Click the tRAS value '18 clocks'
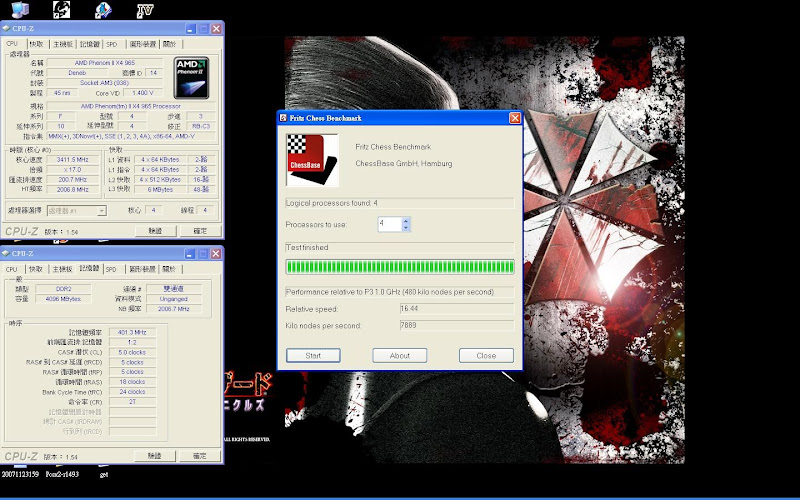 [132, 382]
